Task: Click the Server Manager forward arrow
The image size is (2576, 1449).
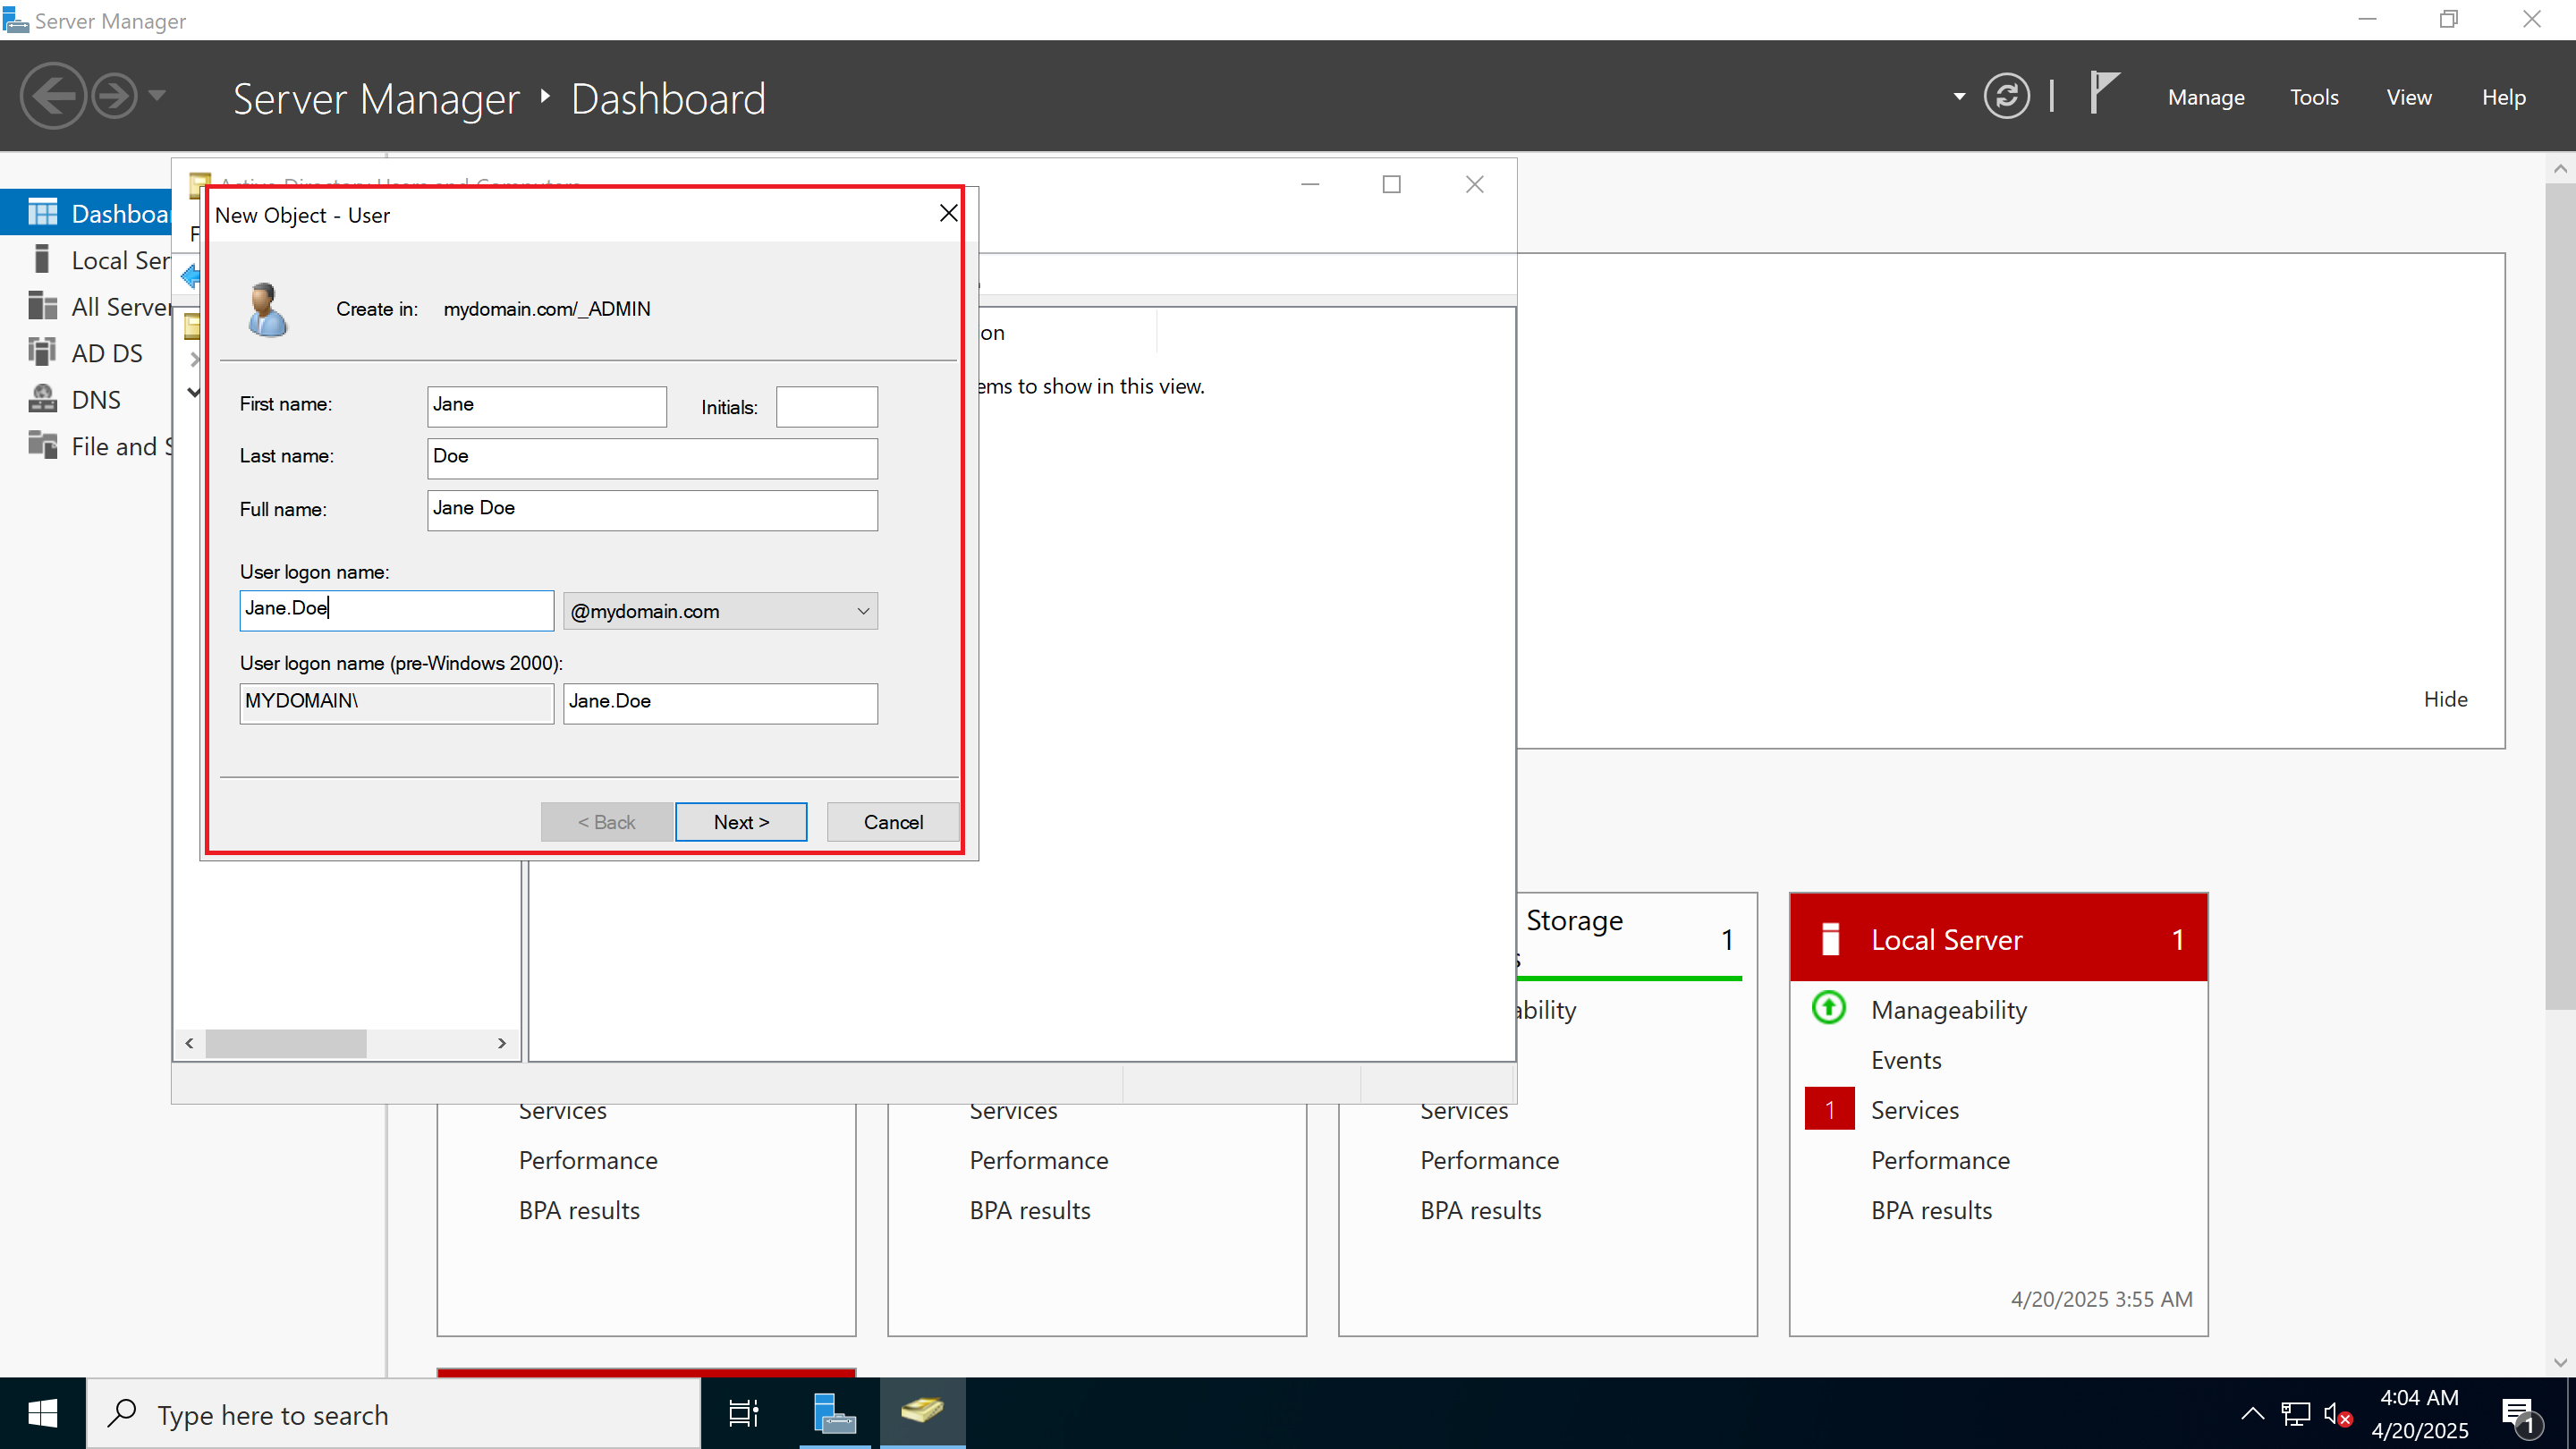Action: coord(114,97)
